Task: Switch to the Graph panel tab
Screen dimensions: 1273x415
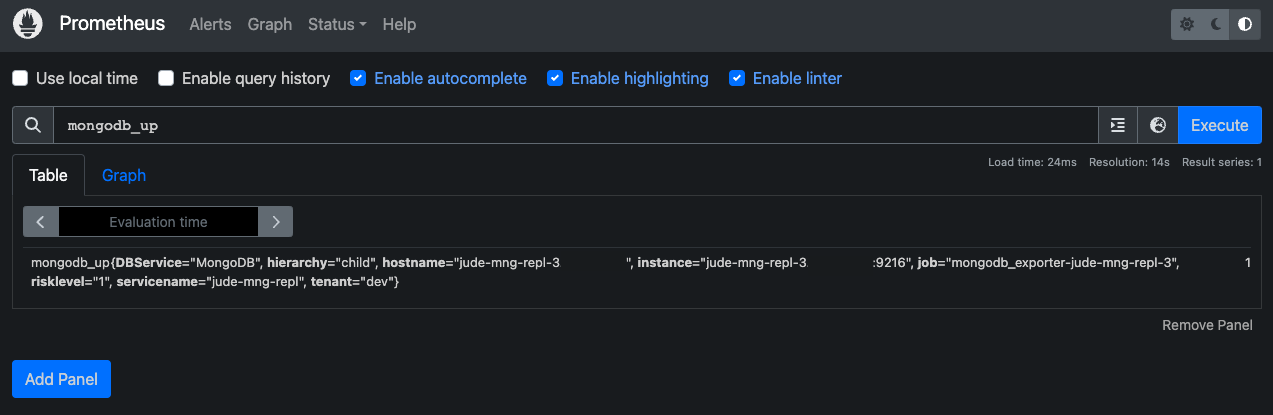Action: click(124, 175)
